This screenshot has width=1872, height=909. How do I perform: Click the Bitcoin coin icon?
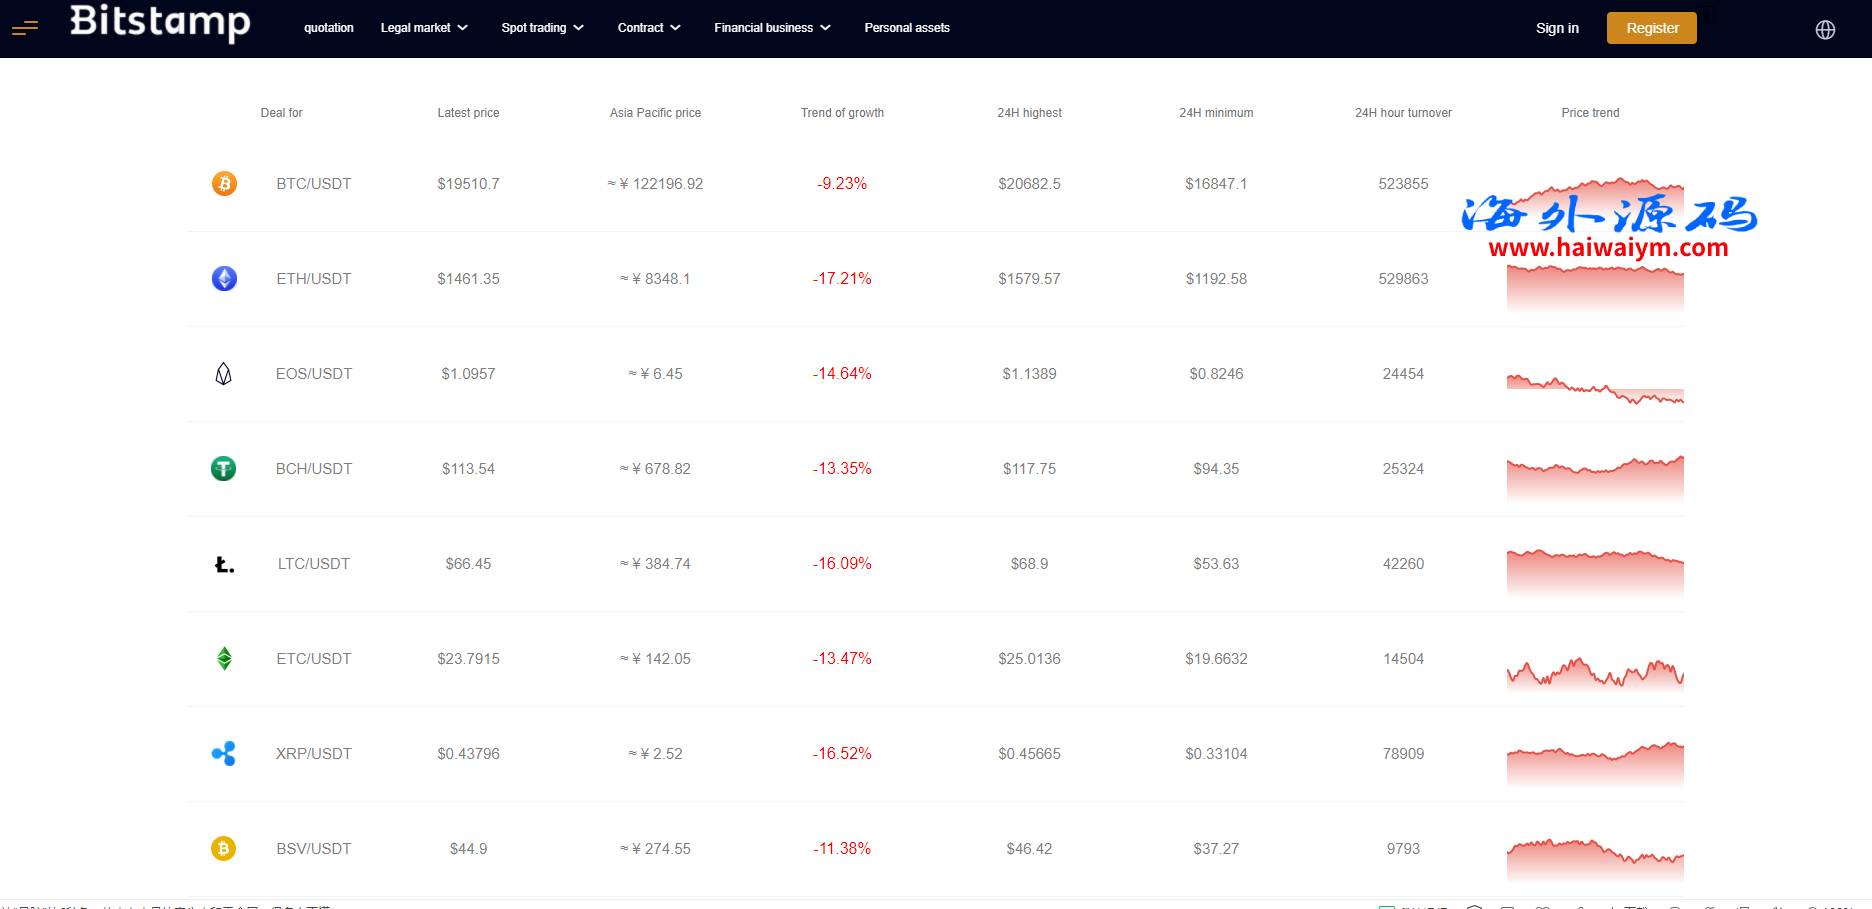(224, 184)
